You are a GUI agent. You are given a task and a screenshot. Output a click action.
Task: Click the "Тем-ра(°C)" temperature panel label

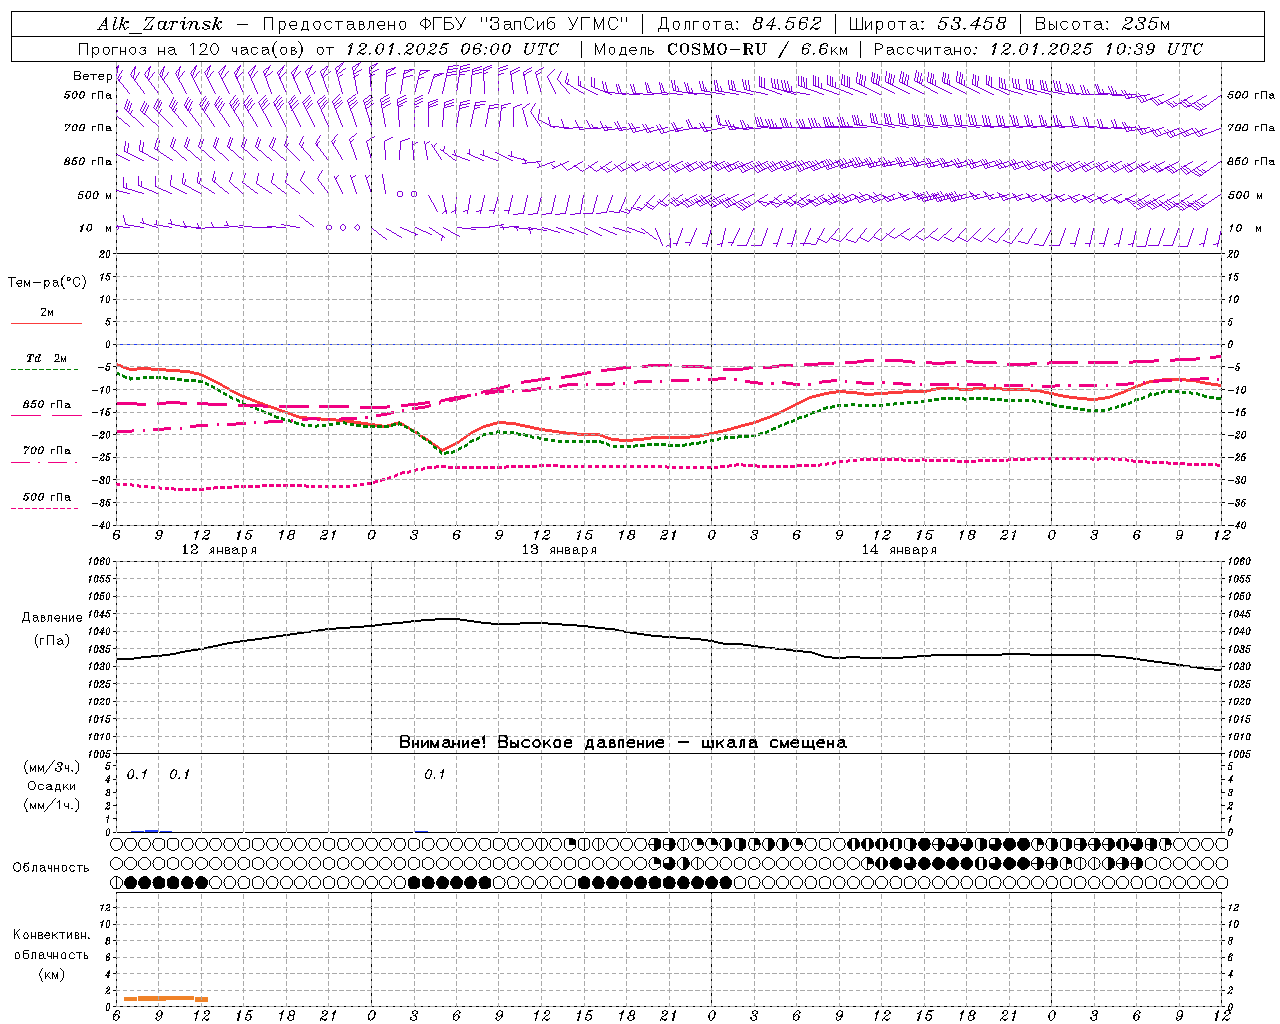[x=47, y=283]
